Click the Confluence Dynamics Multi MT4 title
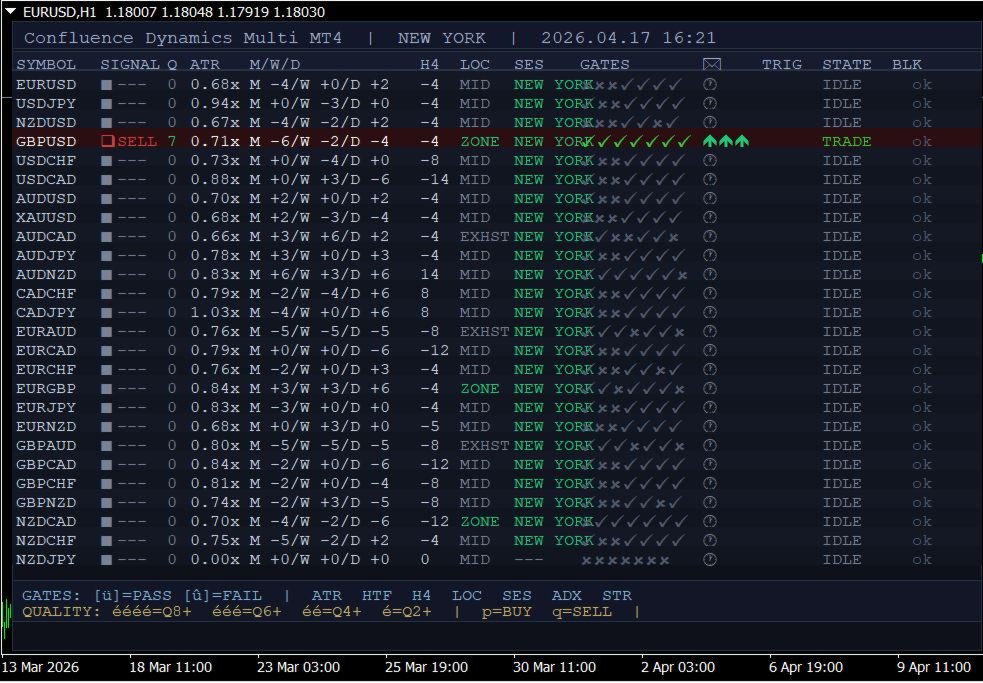Image resolution: width=983 pixels, height=683 pixels. [183, 38]
